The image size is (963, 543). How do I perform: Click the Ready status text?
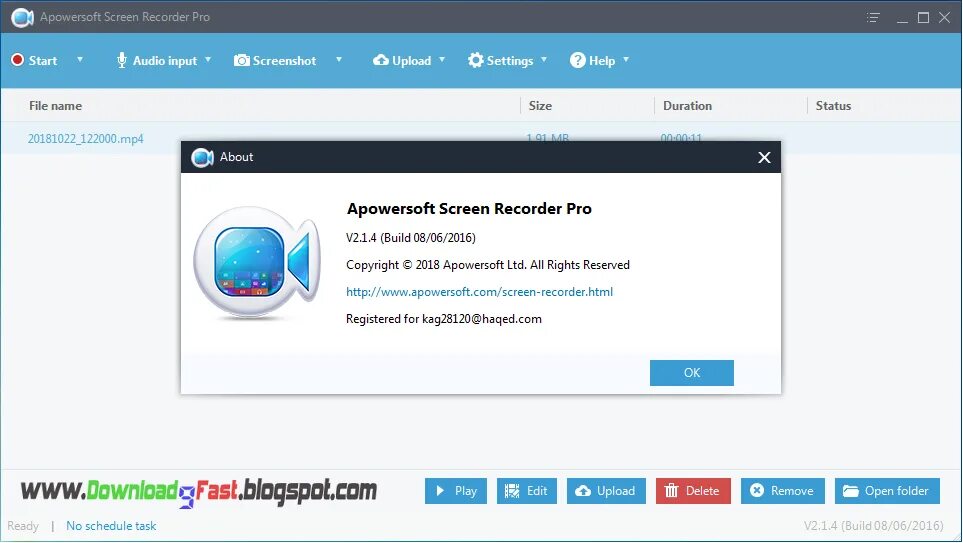point(23,526)
